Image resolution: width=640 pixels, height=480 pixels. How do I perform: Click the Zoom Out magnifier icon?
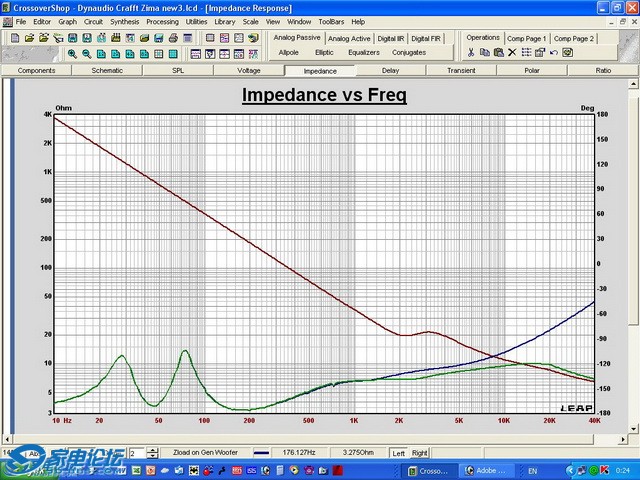point(88,53)
